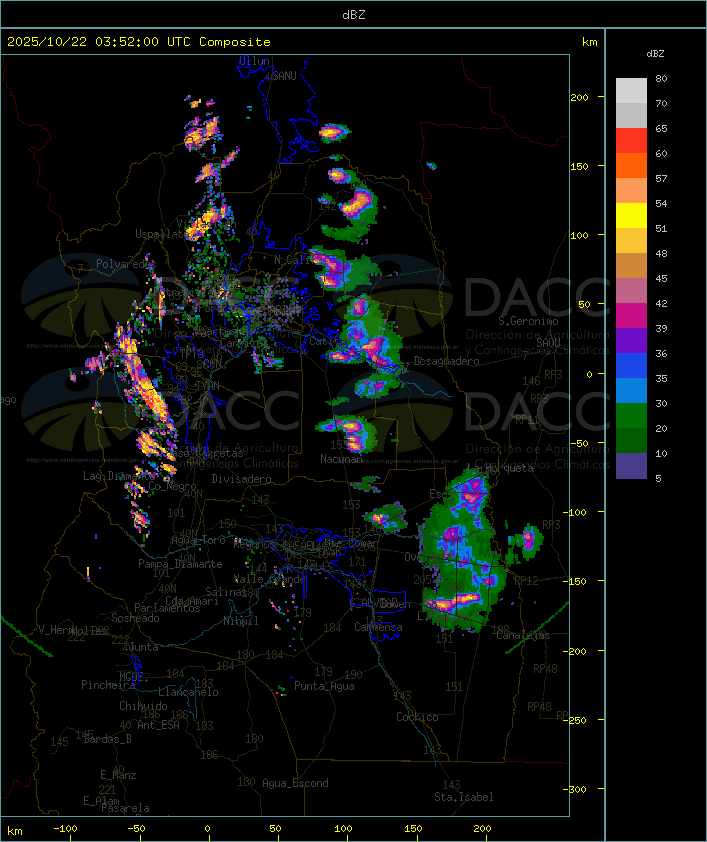Screen dimensions: 707x842
Task: Click the royal blue 35–36 dBZ swatch
Action: click(x=631, y=366)
